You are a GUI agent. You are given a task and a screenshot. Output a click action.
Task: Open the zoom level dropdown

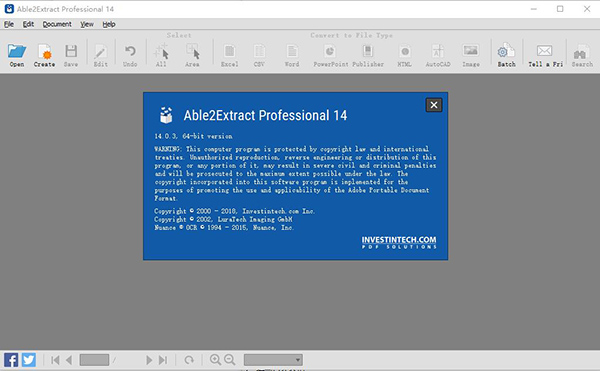point(273,360)
